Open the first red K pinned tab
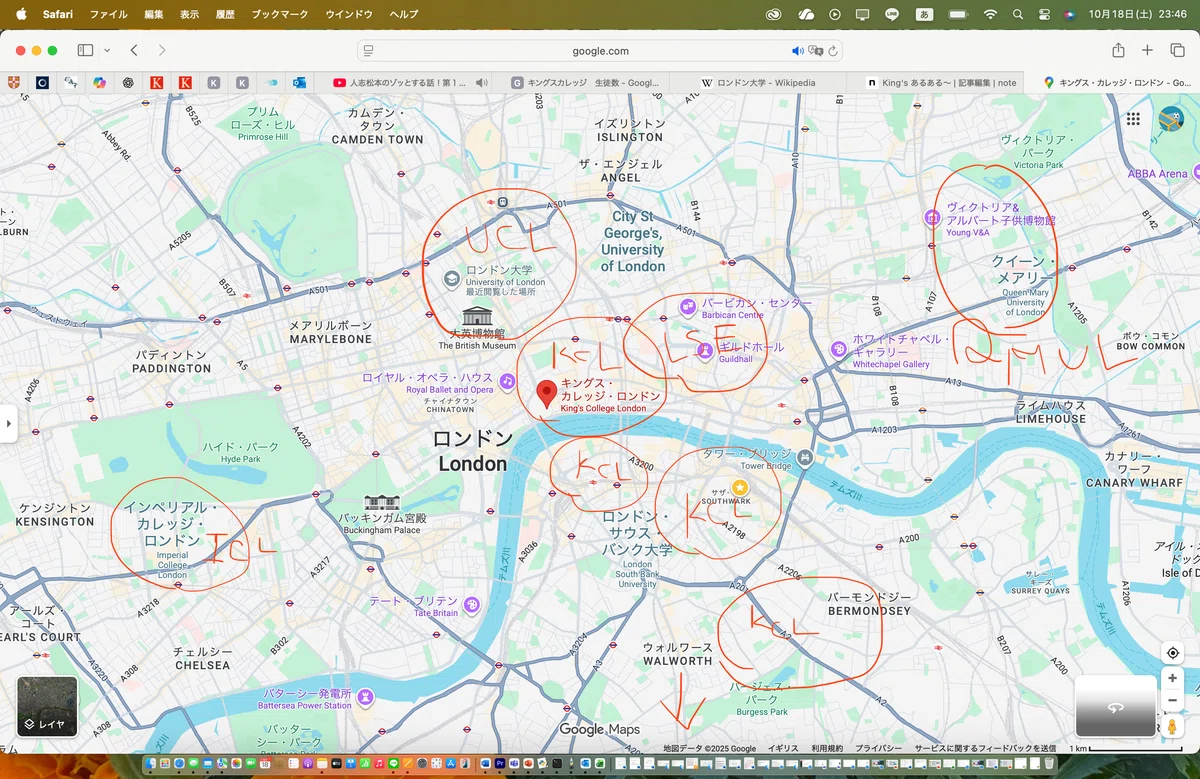 click(x=157, y=83)
